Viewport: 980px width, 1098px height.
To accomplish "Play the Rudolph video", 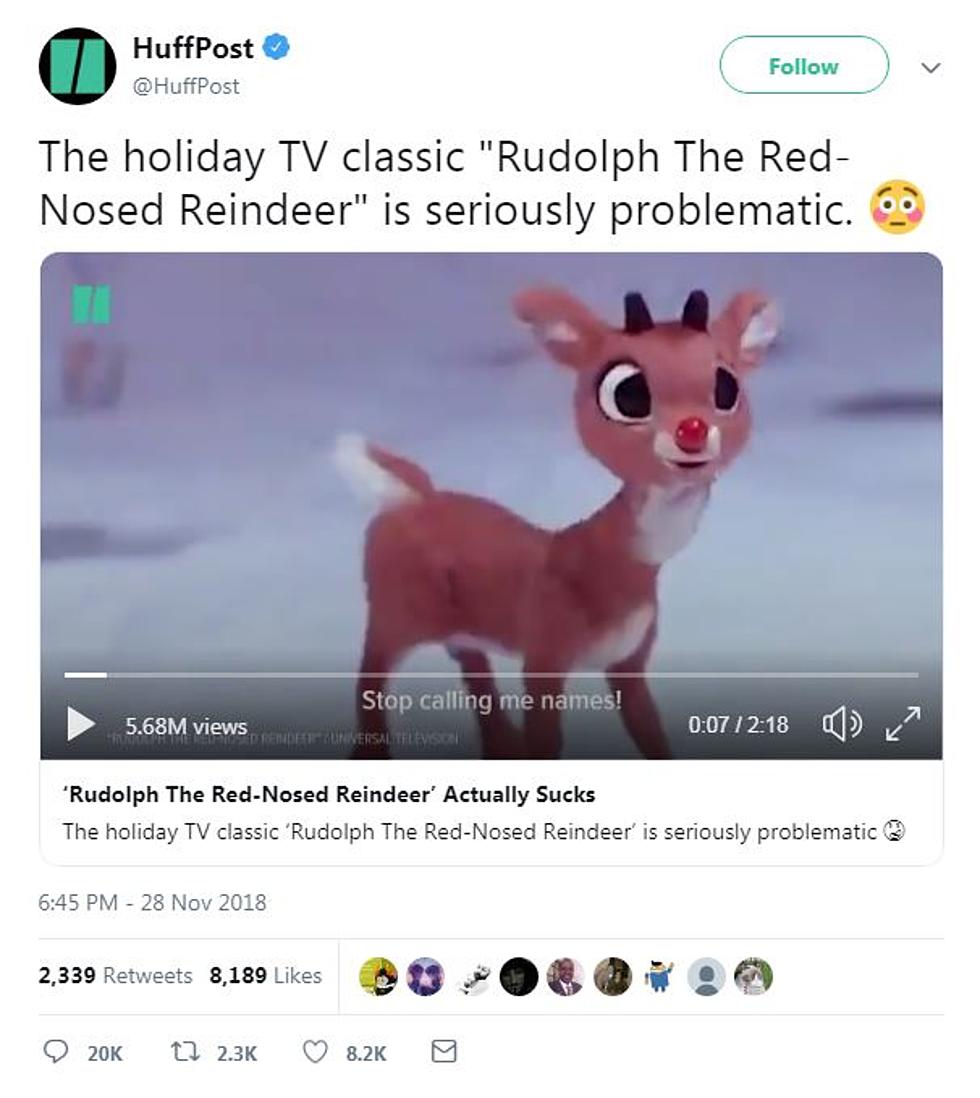I will 81,723.
